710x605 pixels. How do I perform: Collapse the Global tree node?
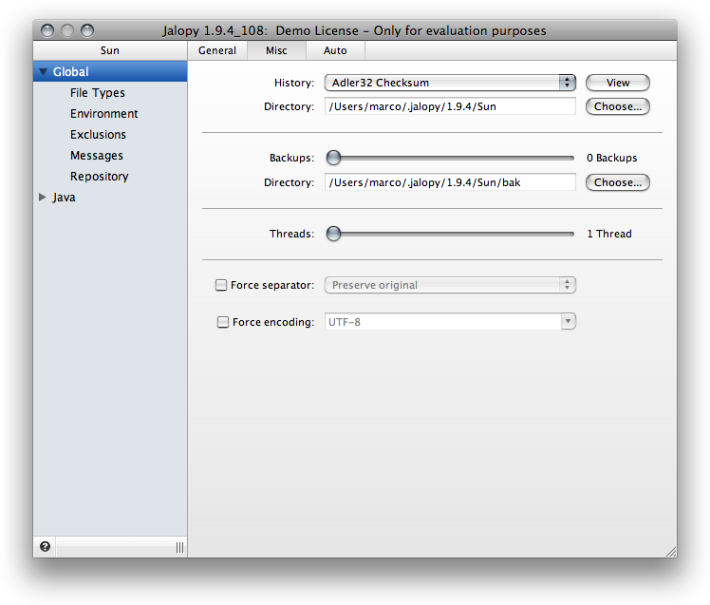[x=43, y=72]
